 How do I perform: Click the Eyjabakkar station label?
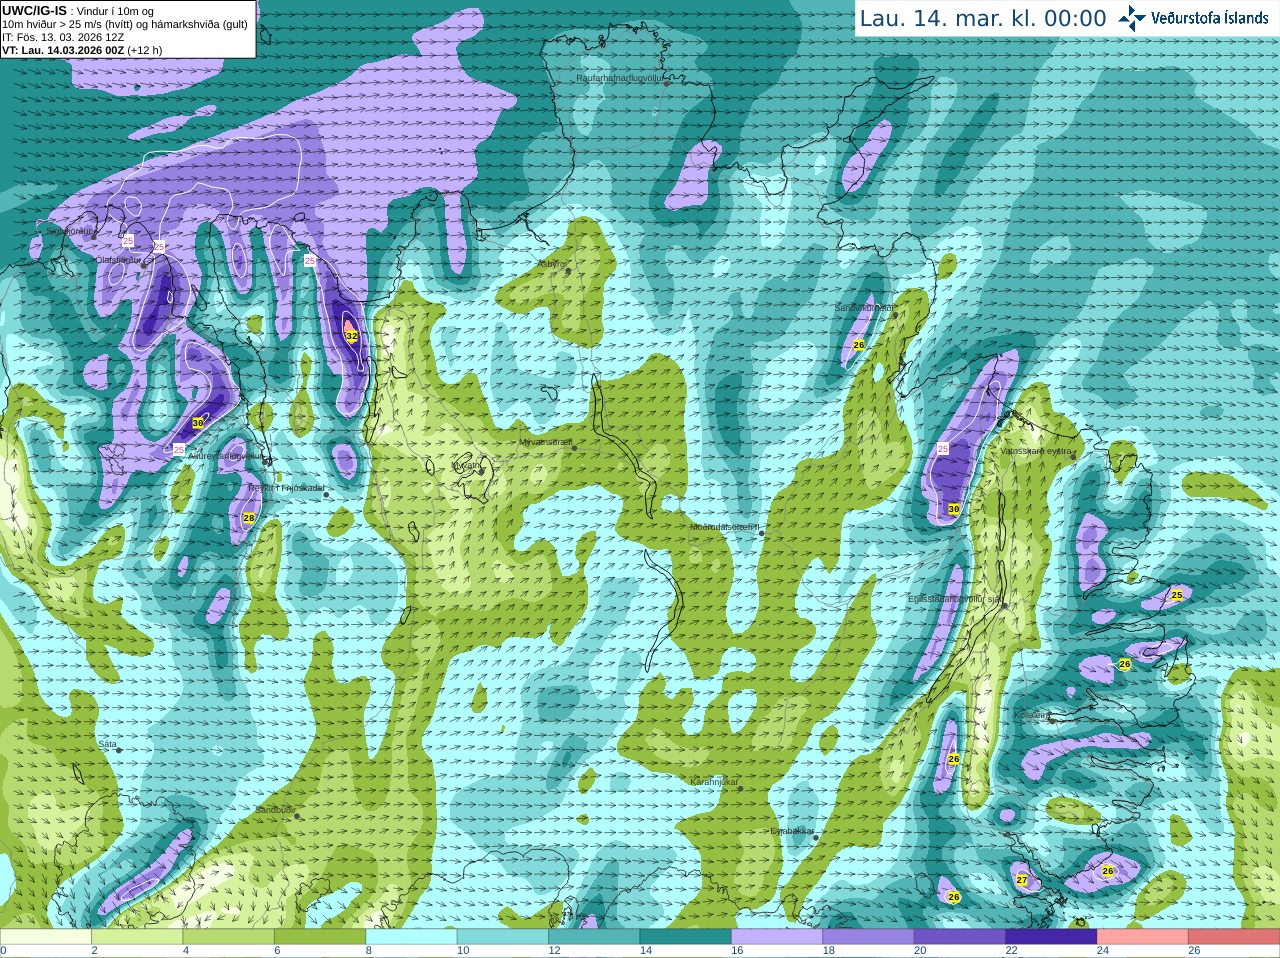pyautogui.click(x=792, y=831)
